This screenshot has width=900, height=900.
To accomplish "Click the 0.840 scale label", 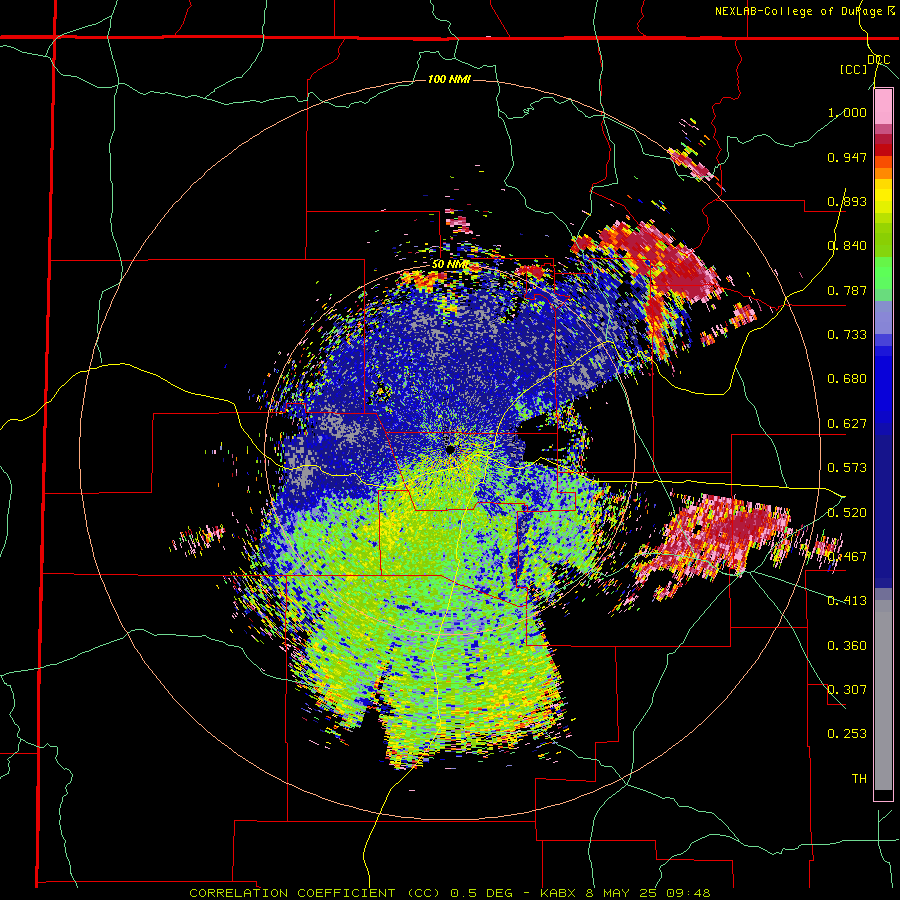I will pyautogui.click(x=847, y=246).
